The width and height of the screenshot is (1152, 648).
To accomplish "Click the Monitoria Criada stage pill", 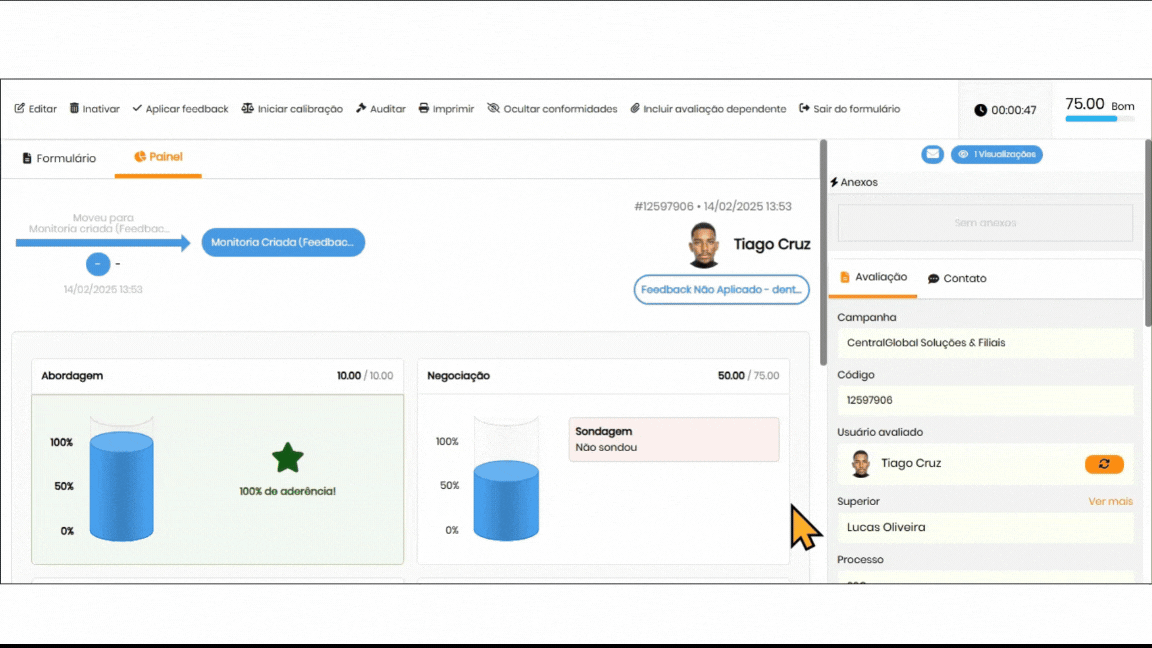I will [283, 242].
